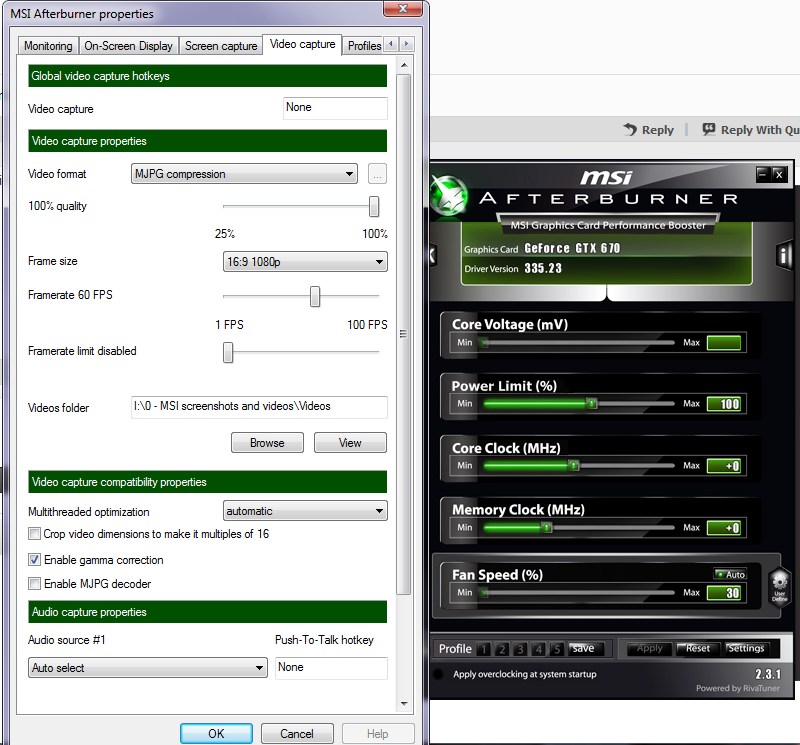This screenshot has width=800, height=745.
Task: Select the Video capture tab
Action: (303, 44)
